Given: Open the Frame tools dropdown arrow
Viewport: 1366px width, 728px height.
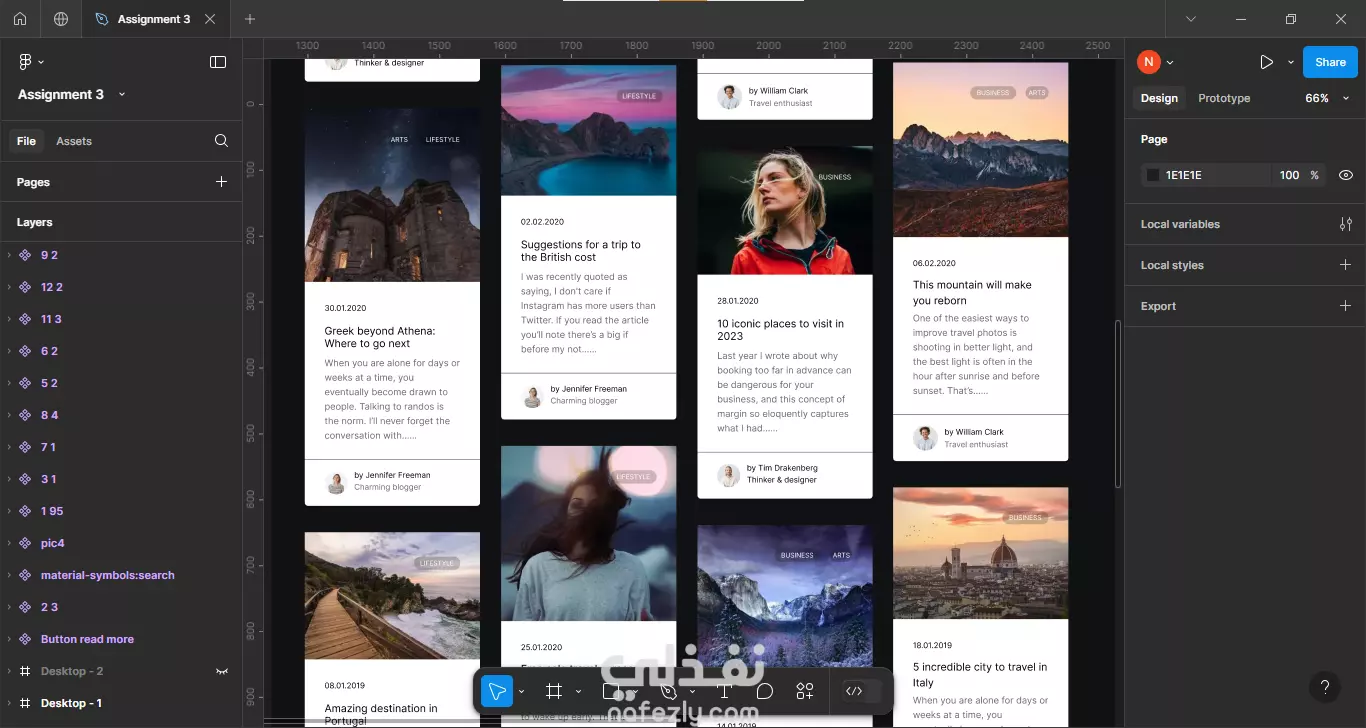Looking at the screenshot, I should pyautogui.click(x=578, y=692).
